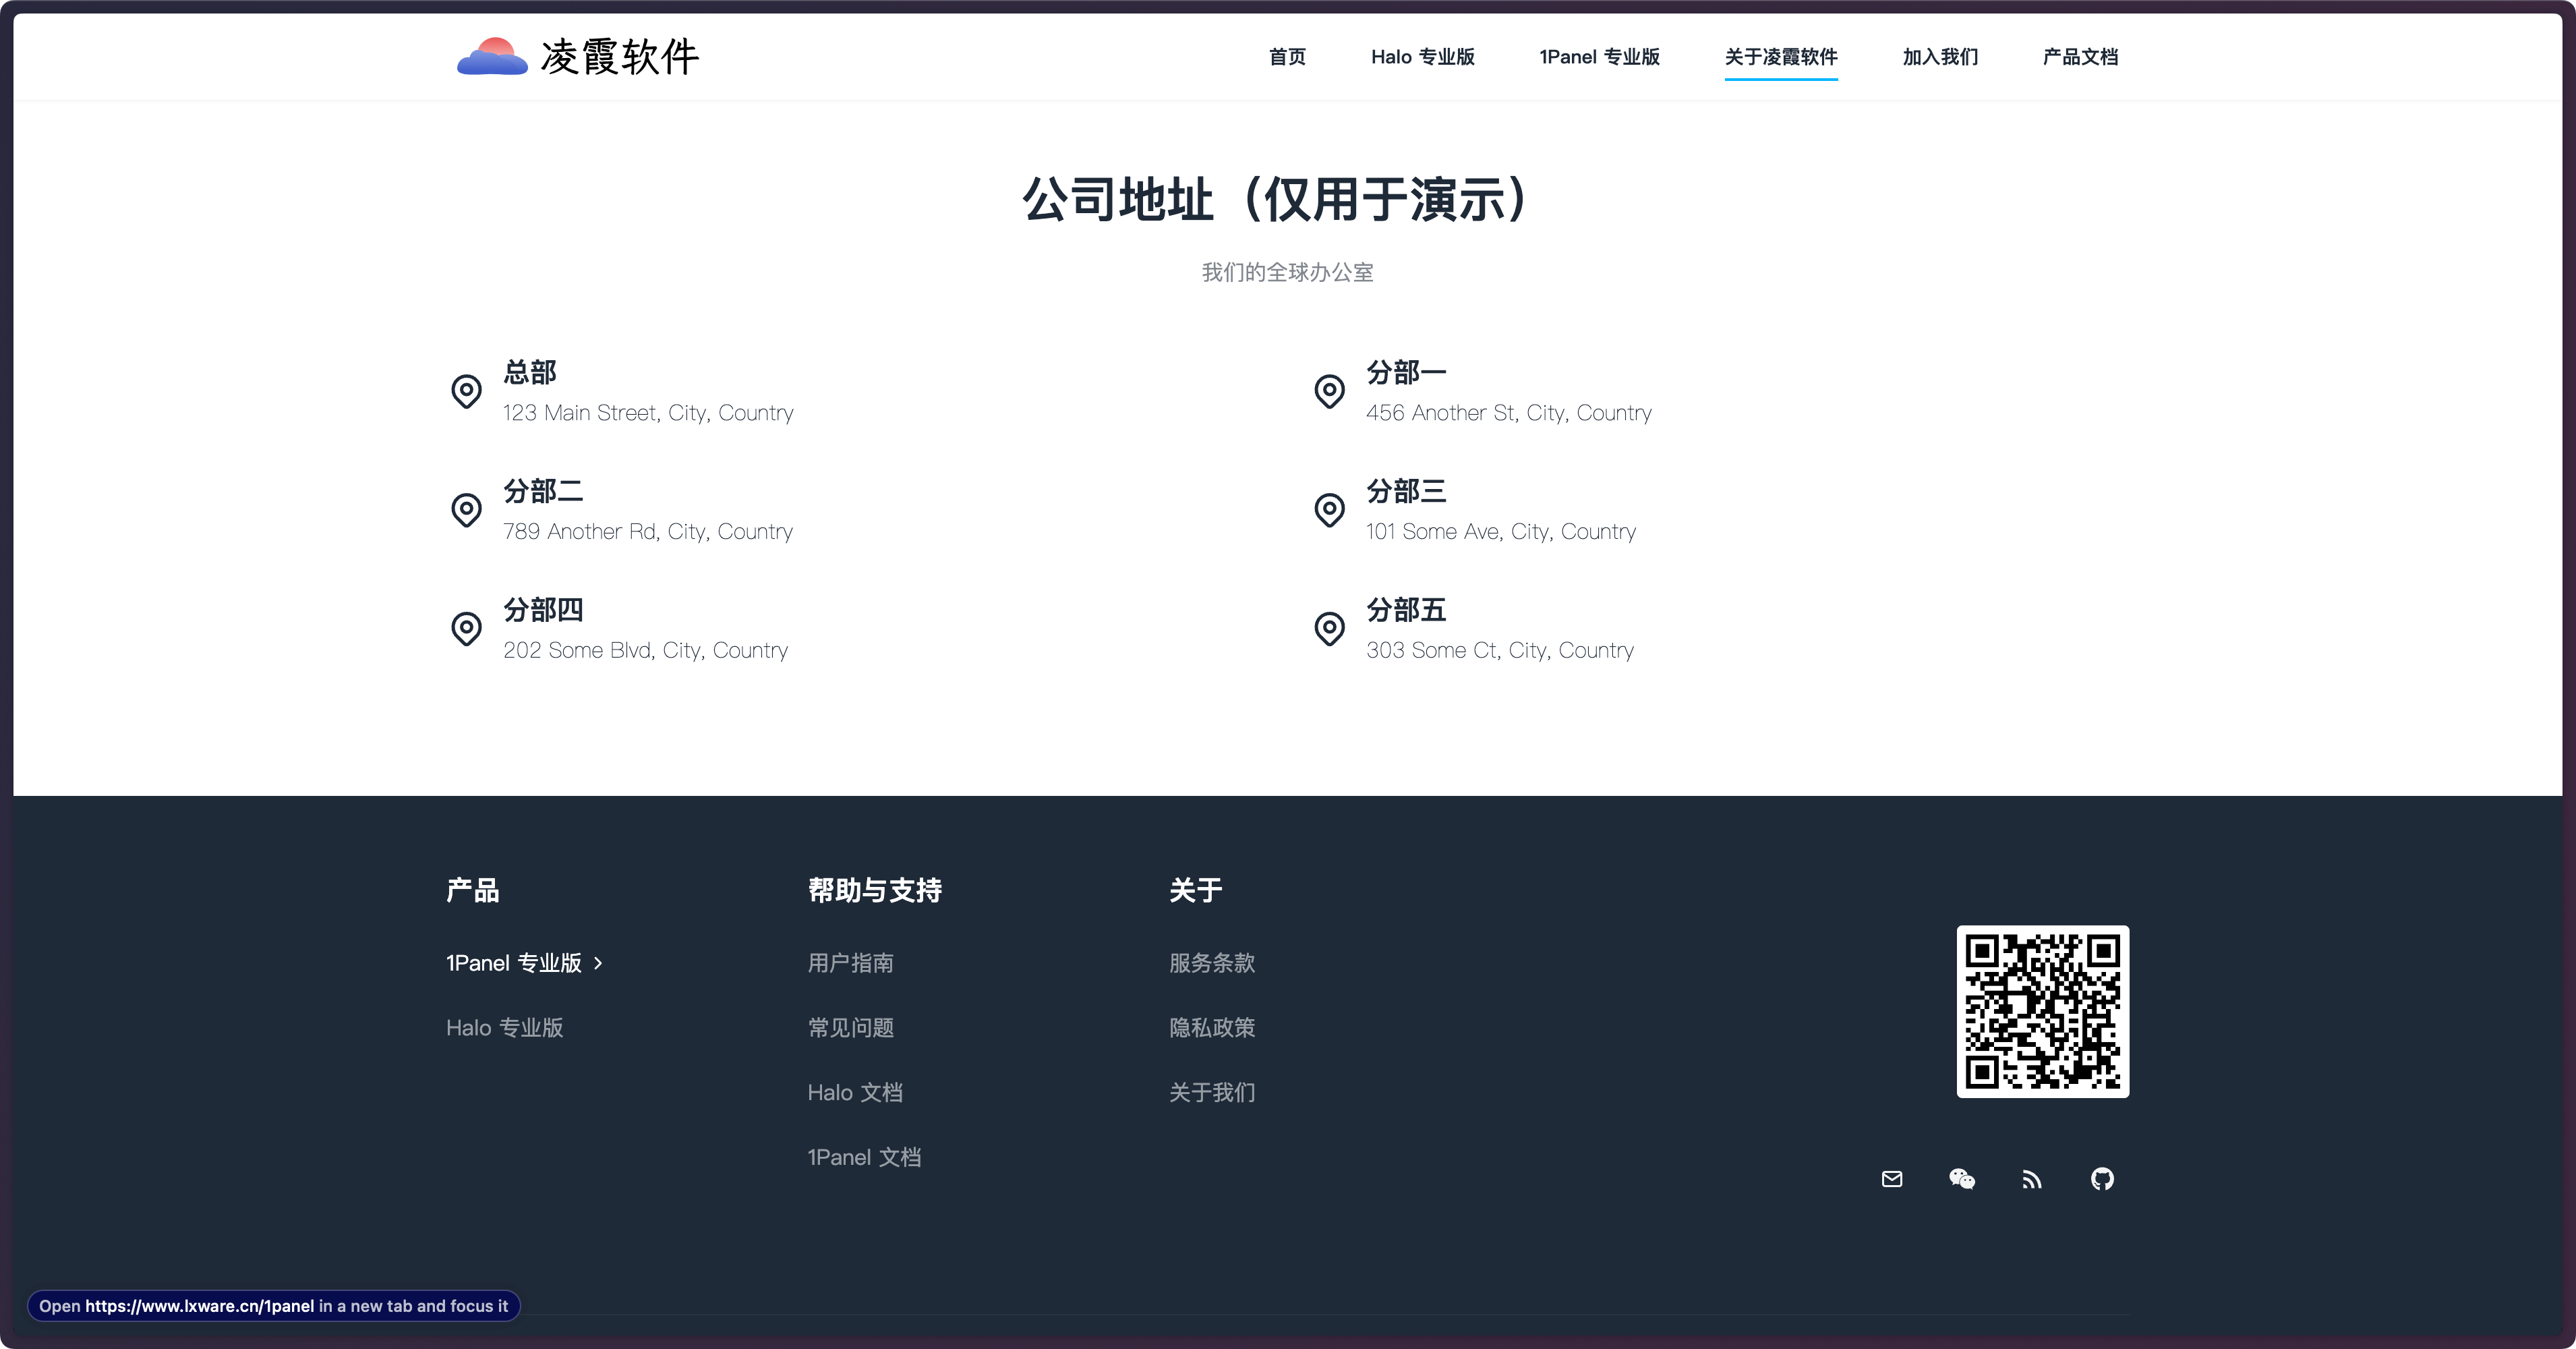Go to 加入我们 in the navbar
The height and width of the screenshot is (1349, 2576).
click(x=1939, y=57)
